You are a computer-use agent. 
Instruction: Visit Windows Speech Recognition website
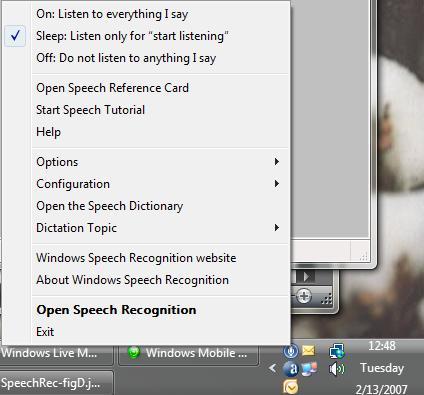click(146, 258)
